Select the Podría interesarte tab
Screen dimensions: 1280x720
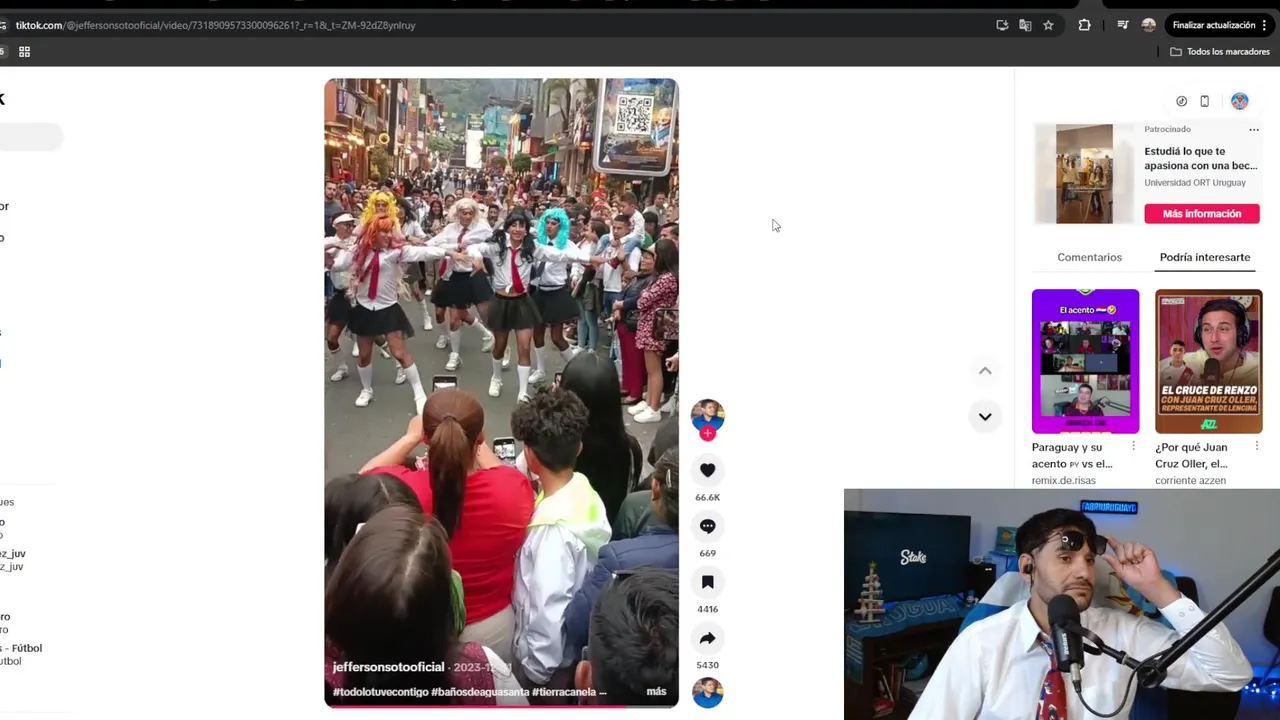(1205, 257)
